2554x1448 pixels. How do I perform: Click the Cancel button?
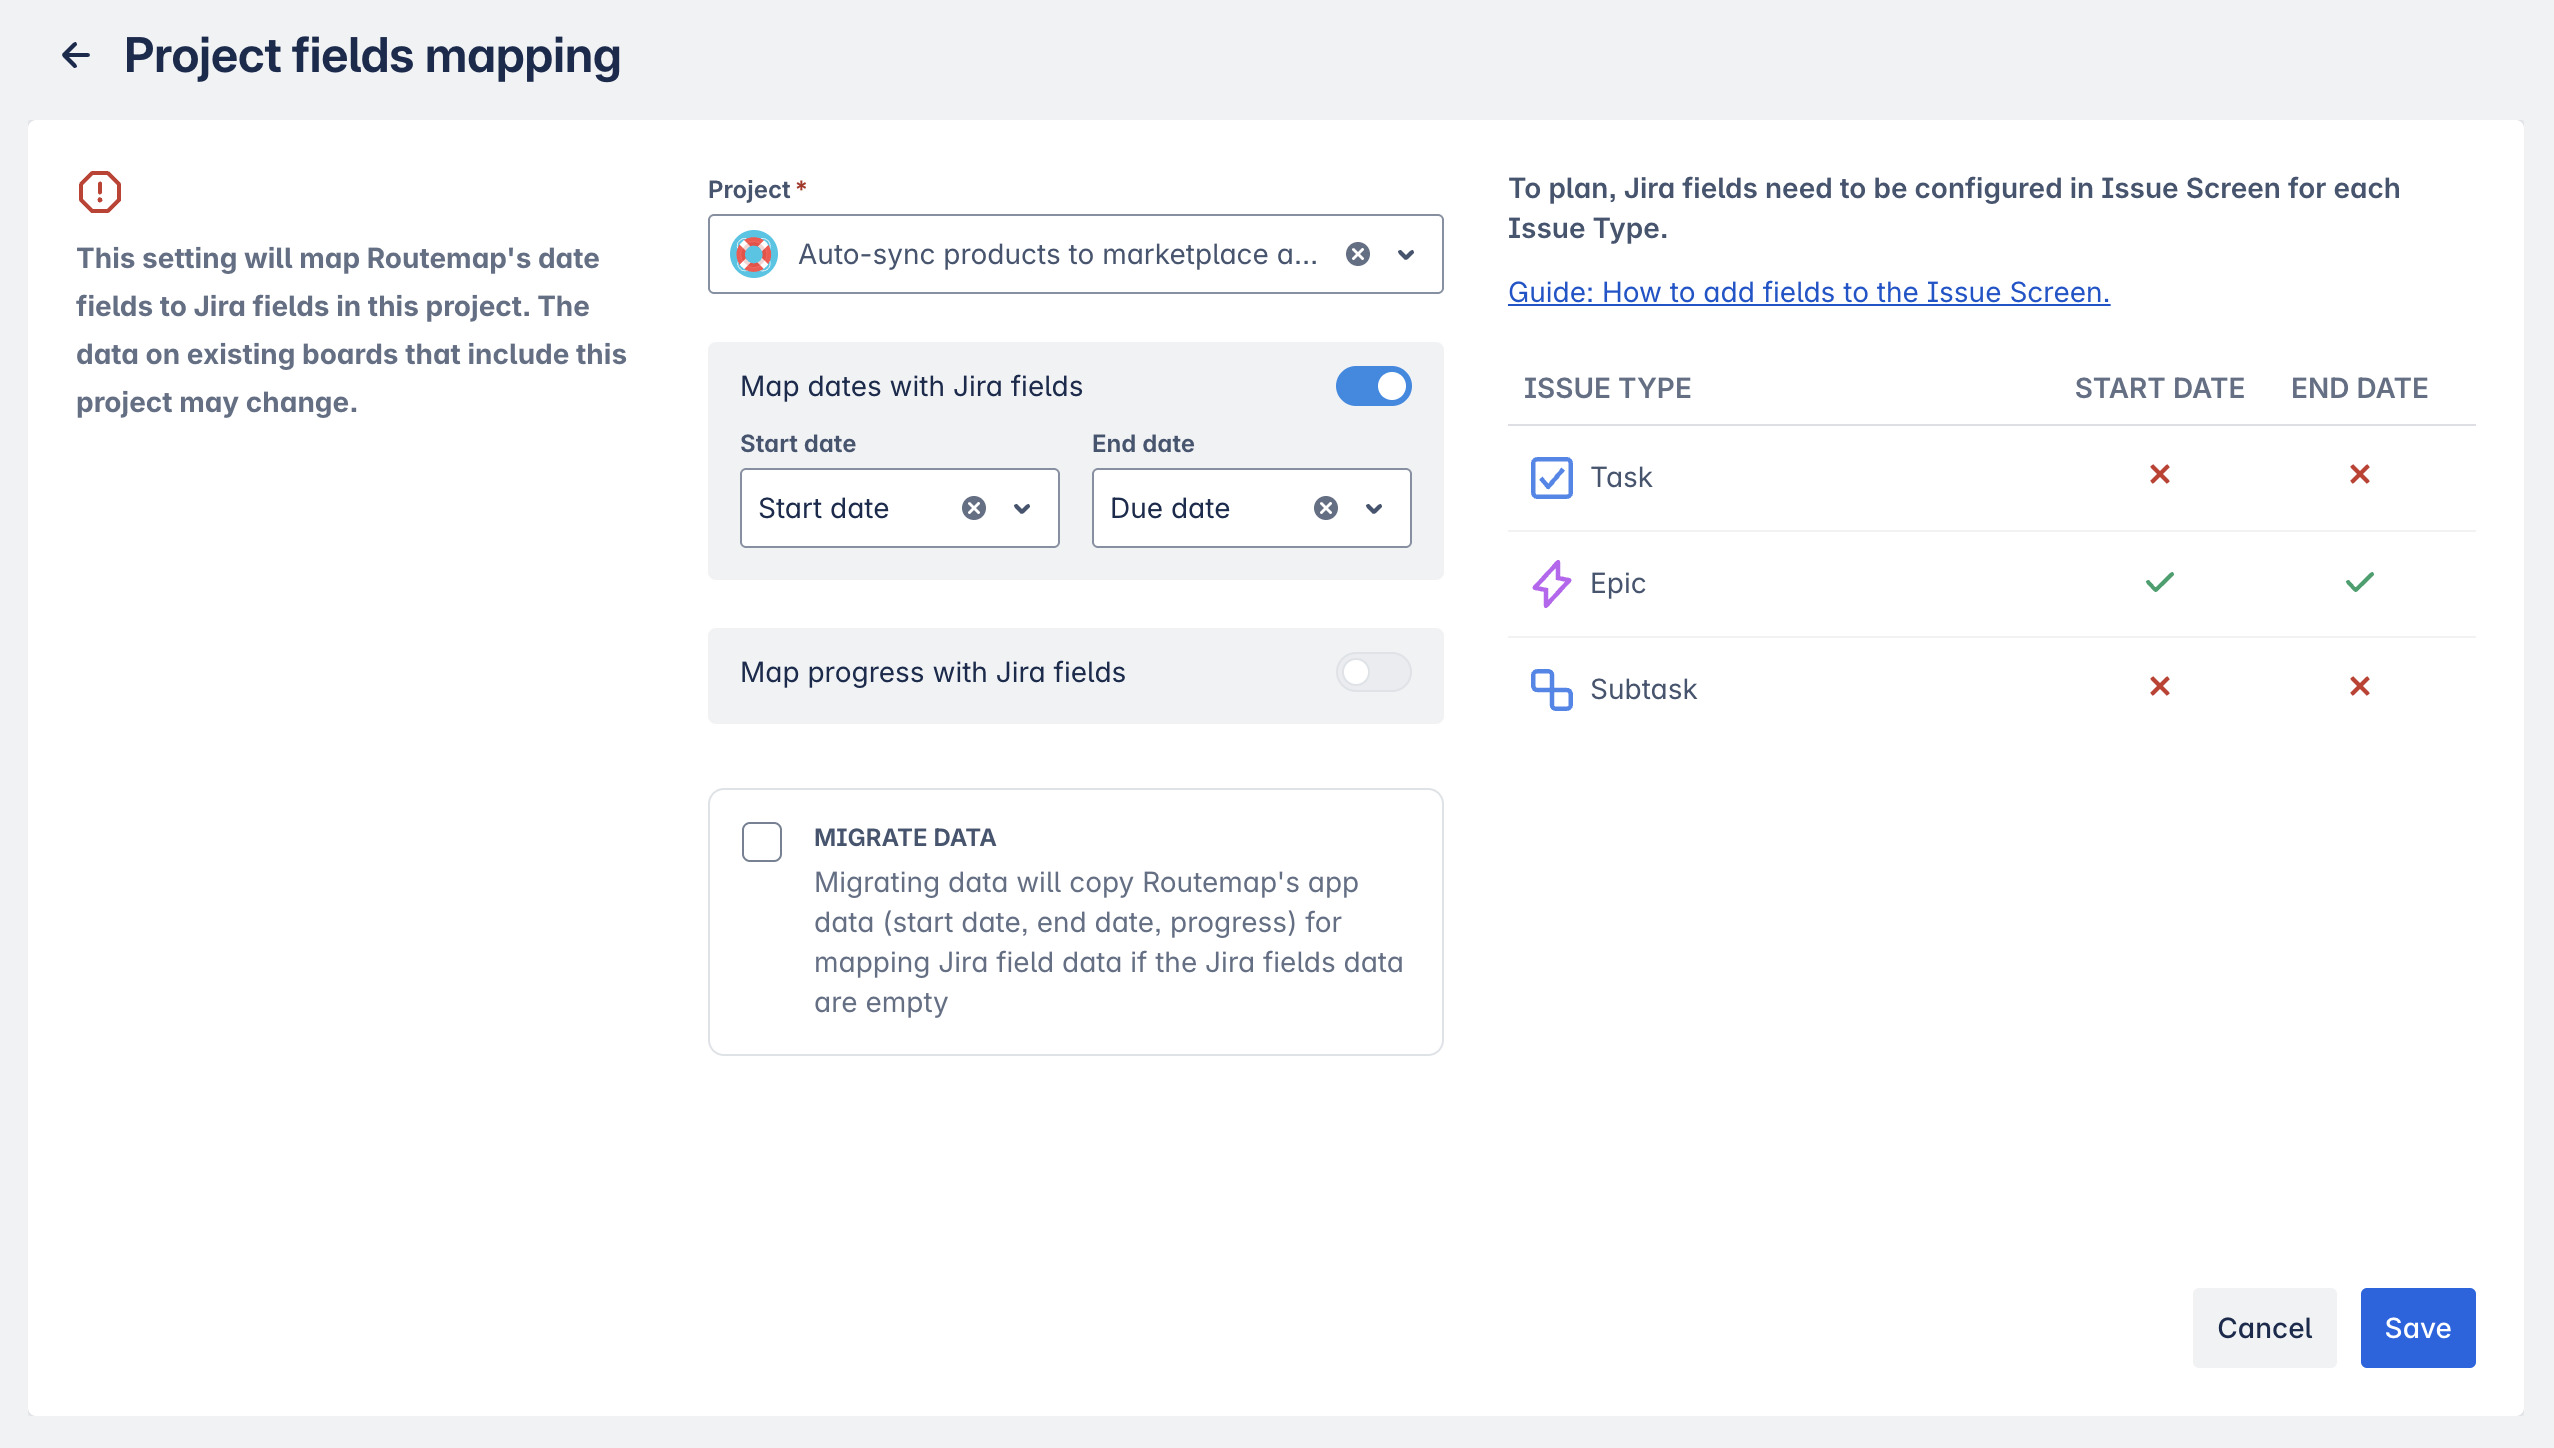pyautogui.click(x=2264, y=1328)
